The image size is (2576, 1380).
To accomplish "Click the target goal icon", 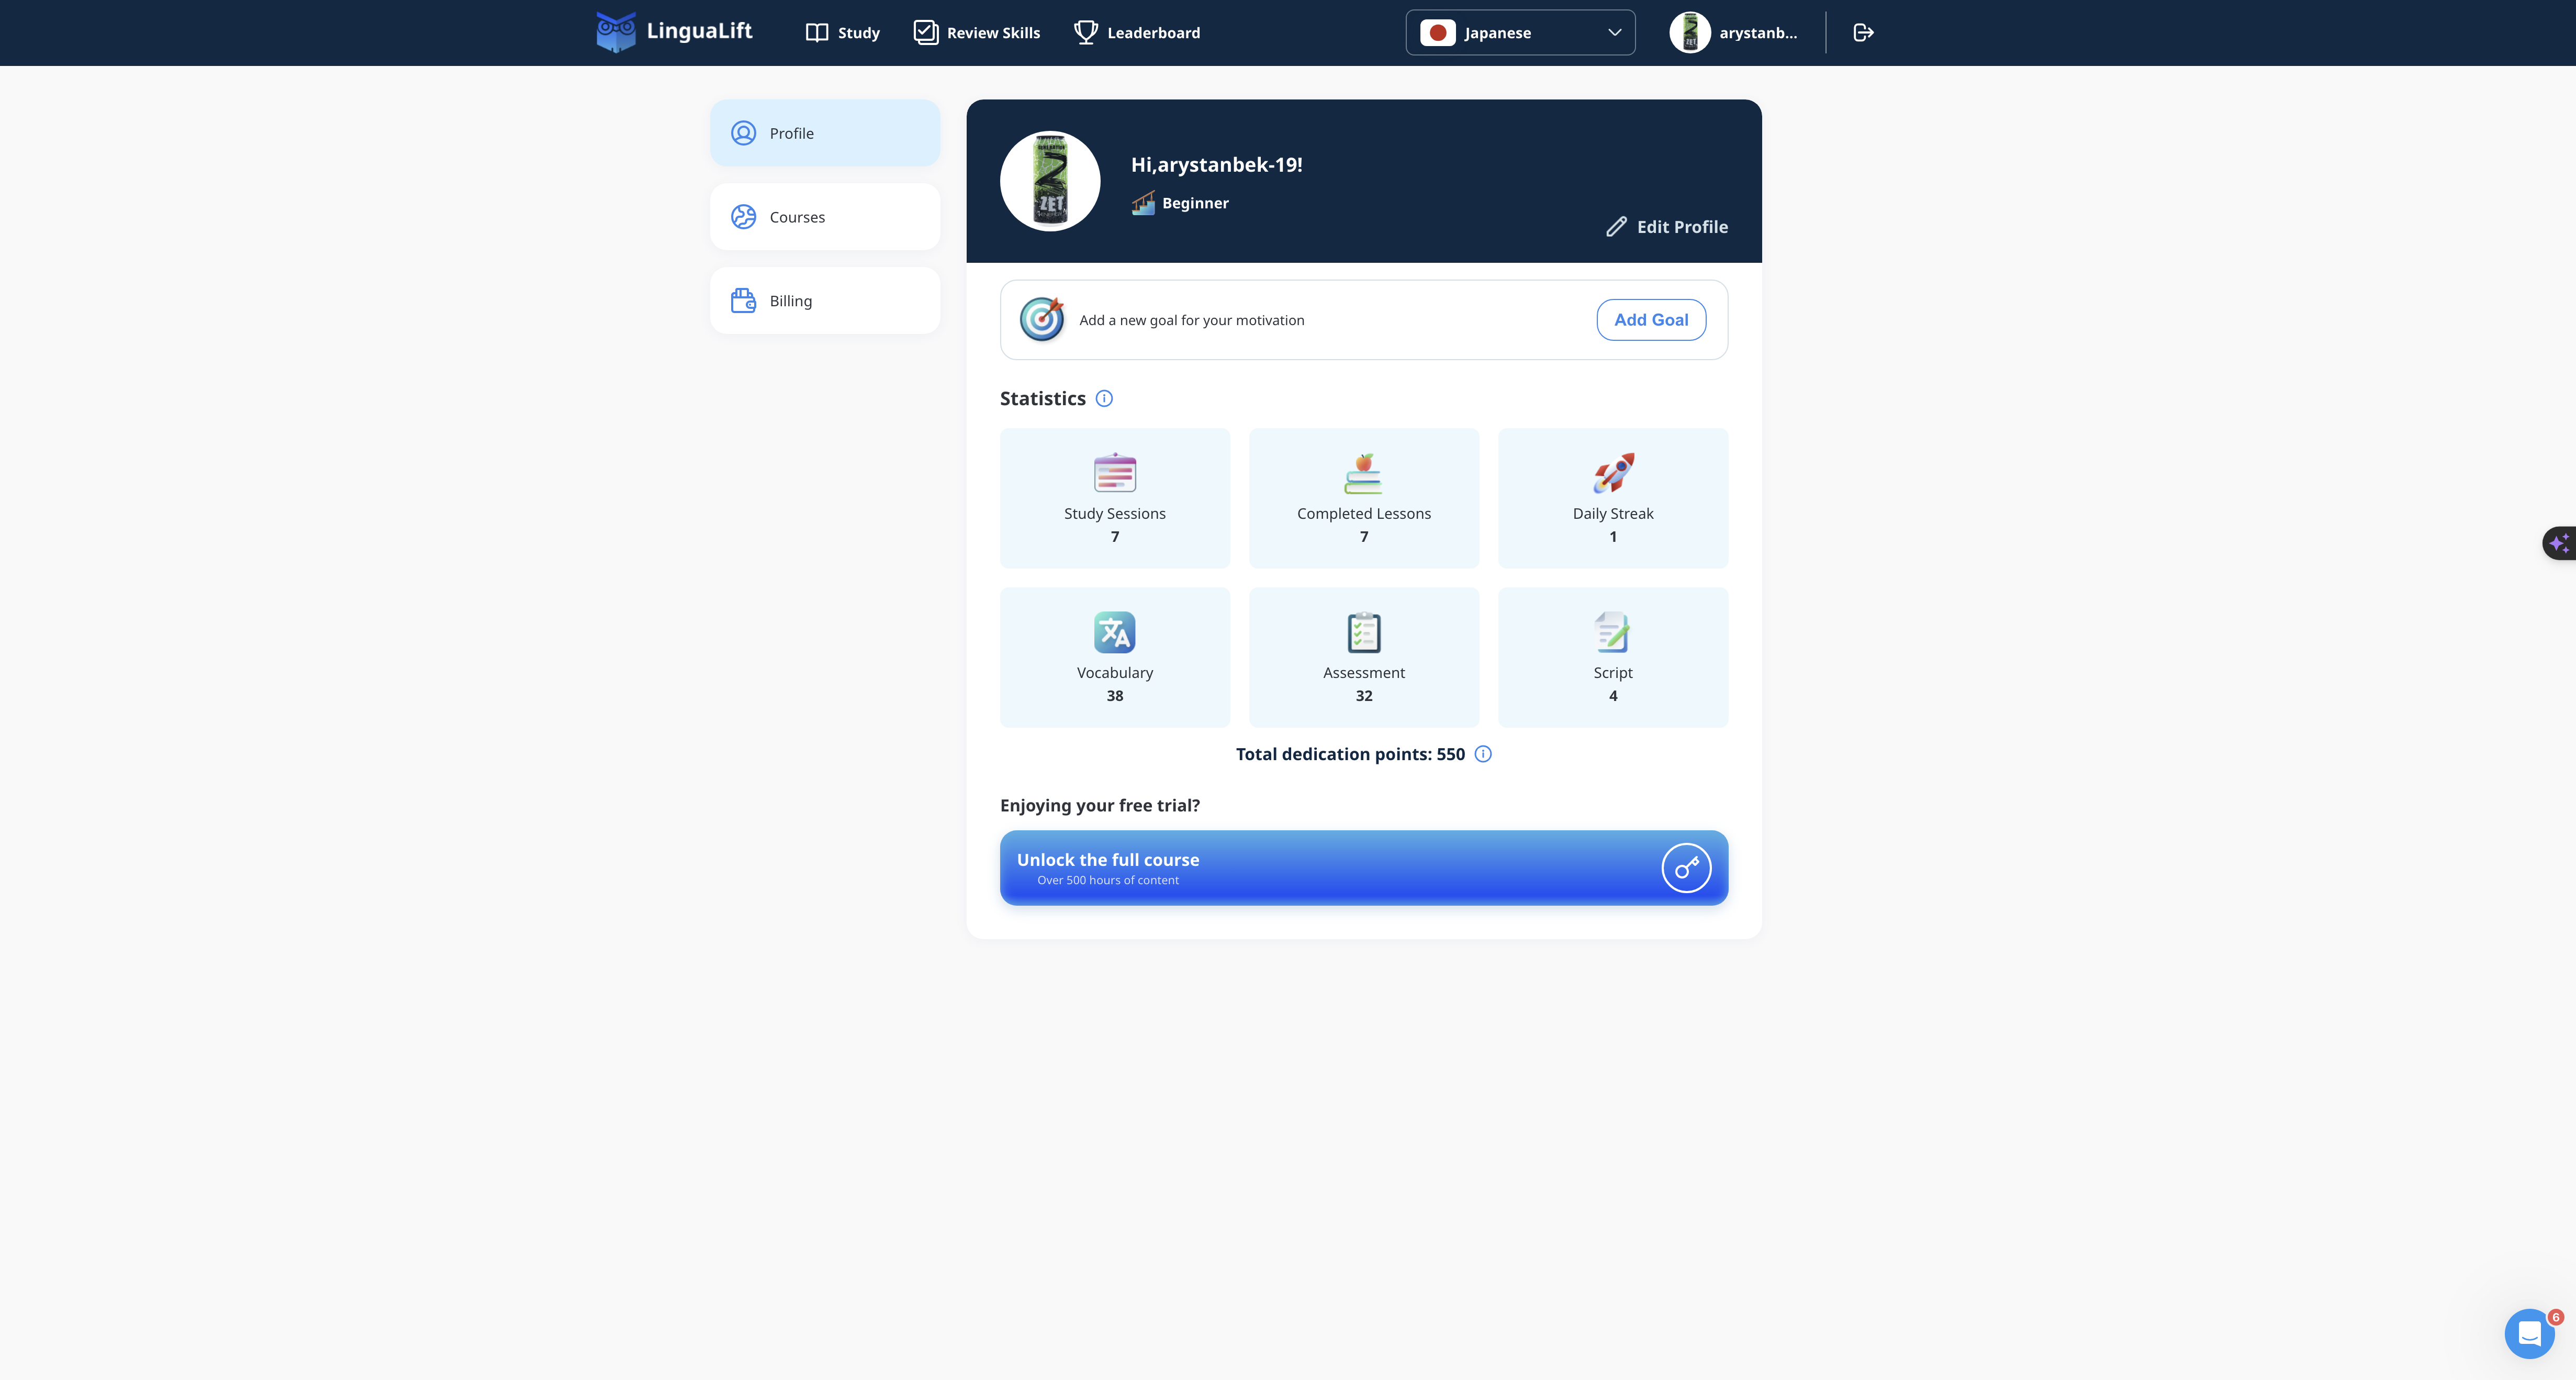I will [x=1041, y=320].
